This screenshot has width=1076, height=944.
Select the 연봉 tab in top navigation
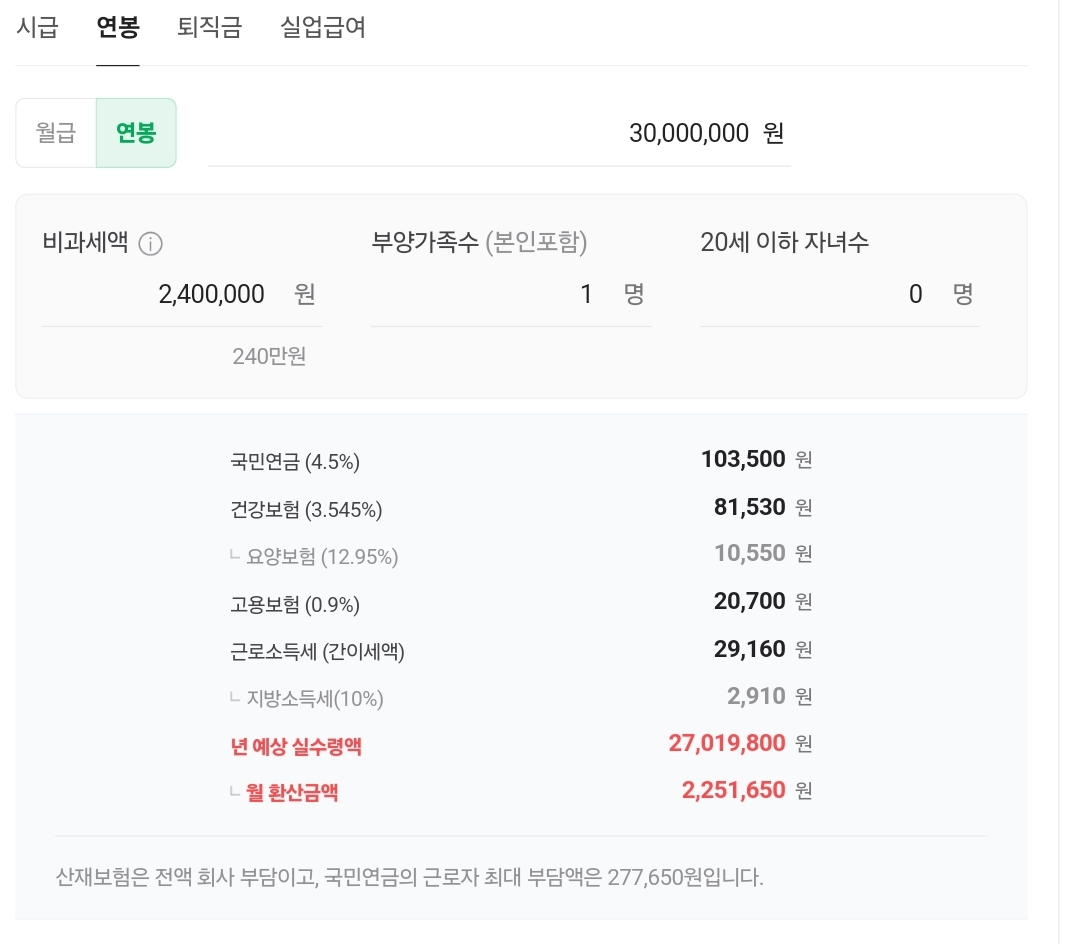click(117, 27)
